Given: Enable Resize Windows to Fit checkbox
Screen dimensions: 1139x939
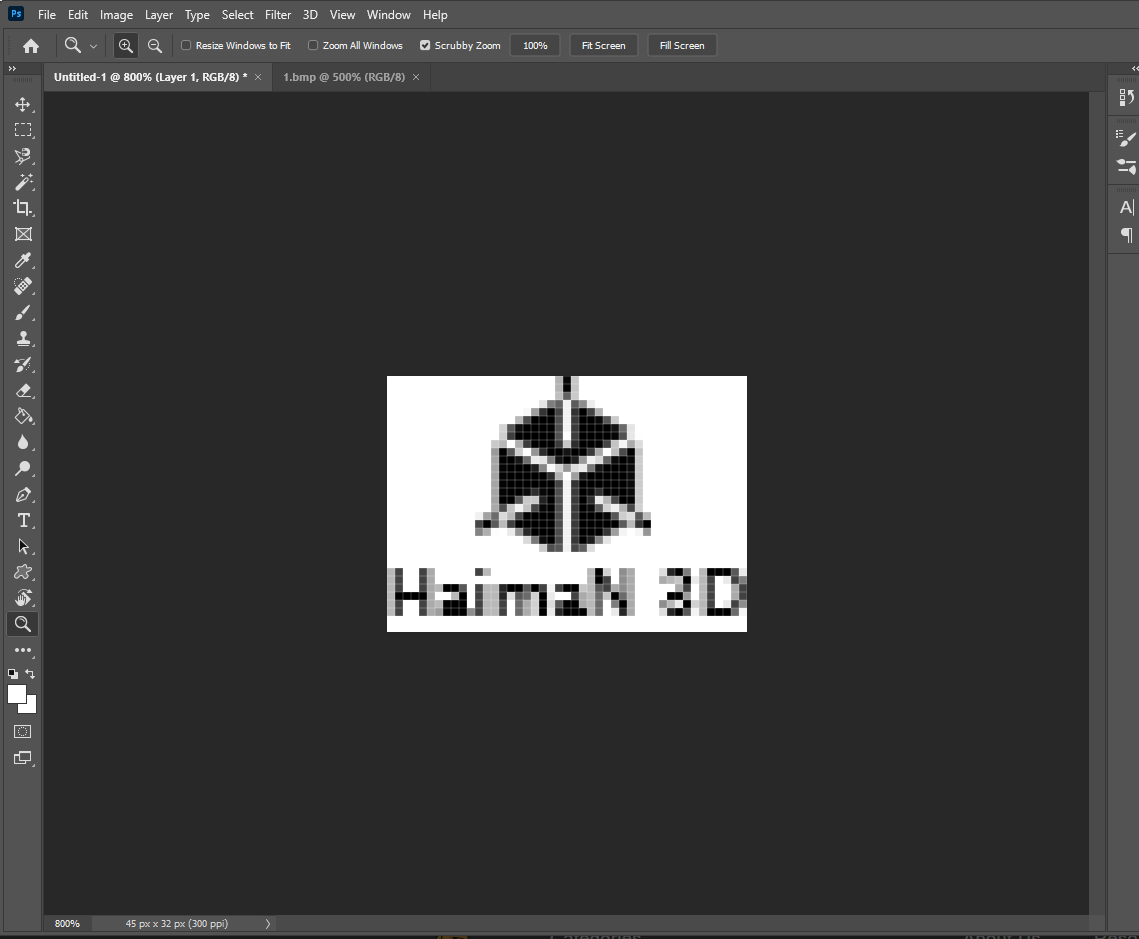Looking at the screenshot, I should pos(186,45).
